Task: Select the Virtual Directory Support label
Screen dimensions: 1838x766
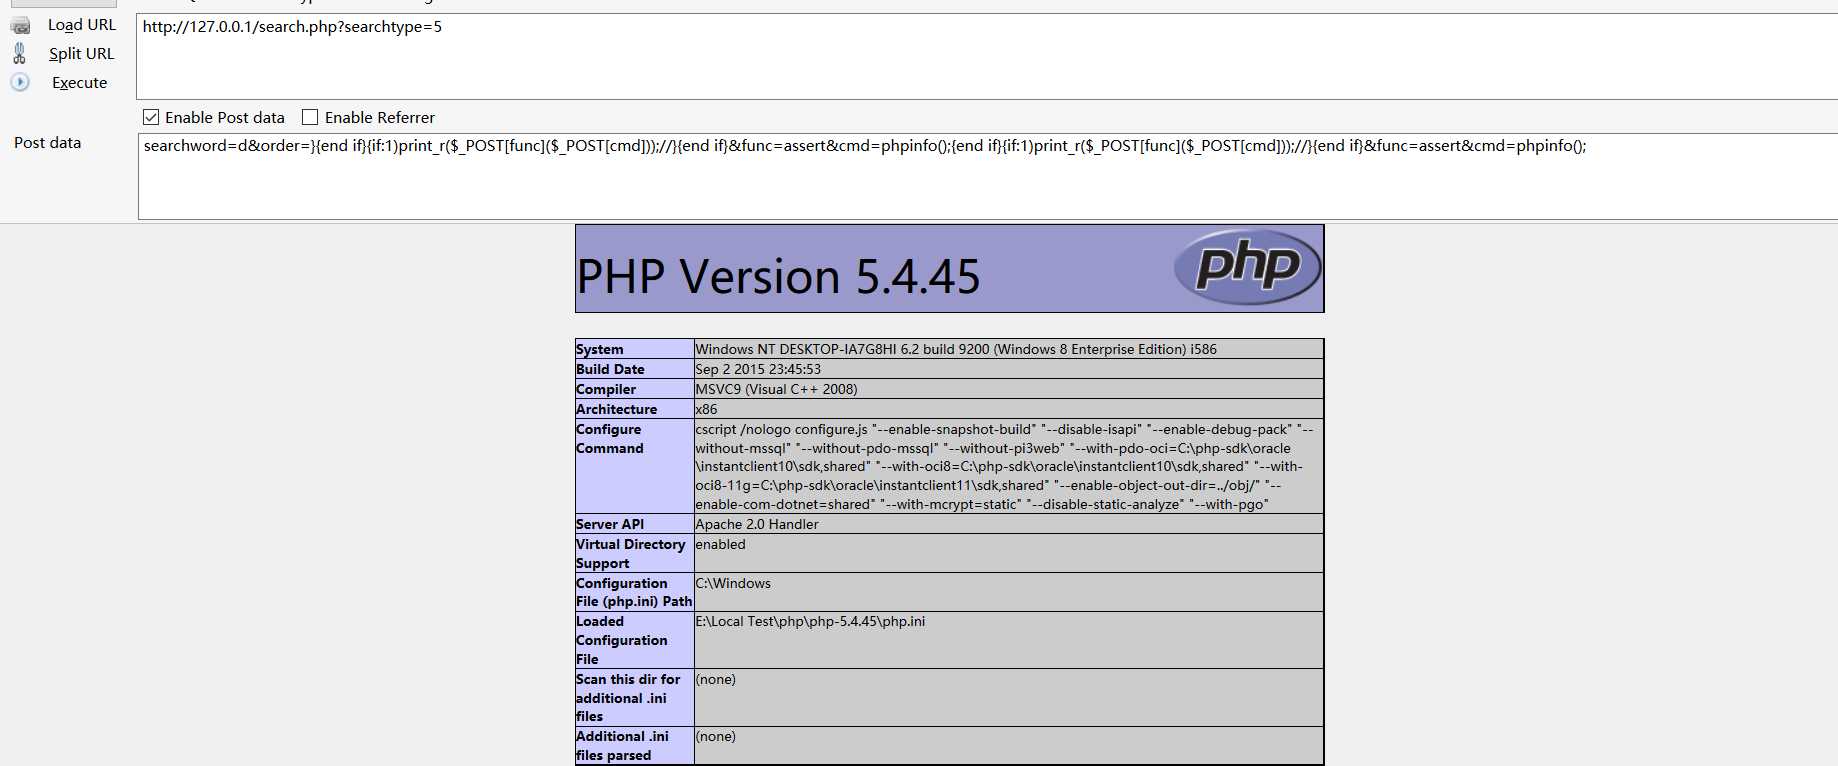Action: click(x=631, y=554)
